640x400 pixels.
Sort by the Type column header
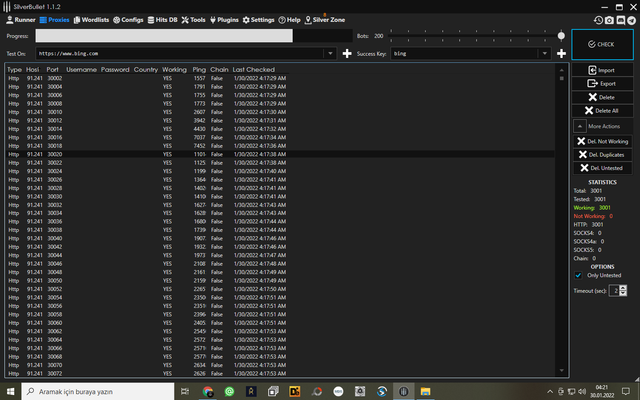[14, 70]
